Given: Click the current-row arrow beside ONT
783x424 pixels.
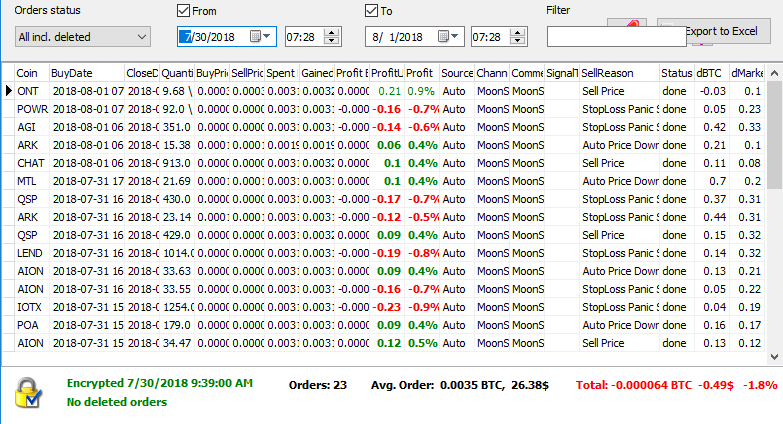Looking at the screenshot, I should pos(8,91).
